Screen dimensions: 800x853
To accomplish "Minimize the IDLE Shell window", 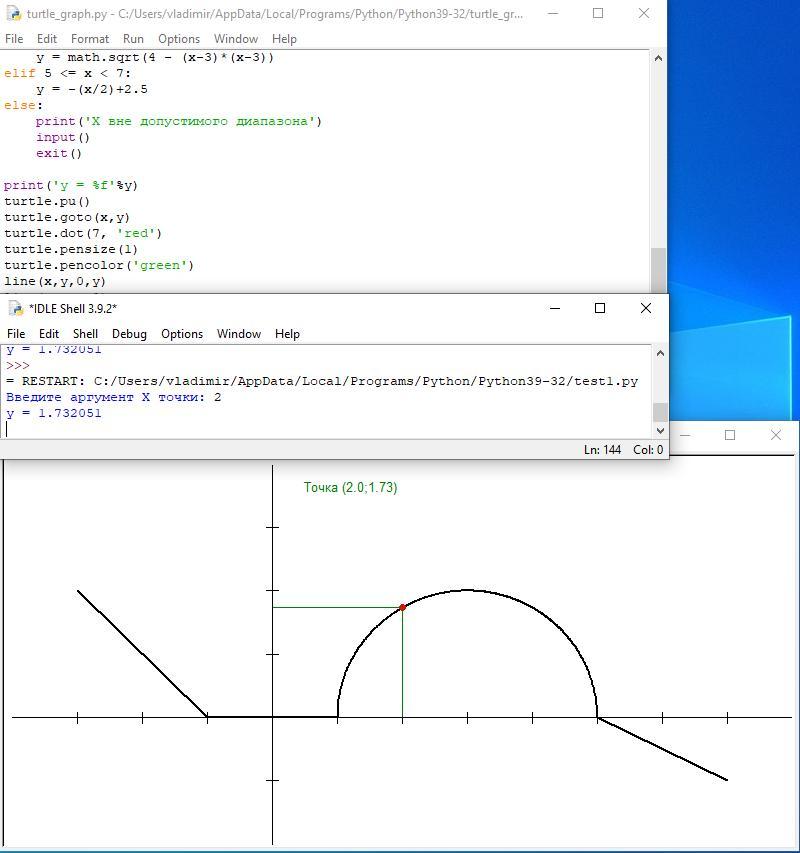I will [x=555, y=308].
